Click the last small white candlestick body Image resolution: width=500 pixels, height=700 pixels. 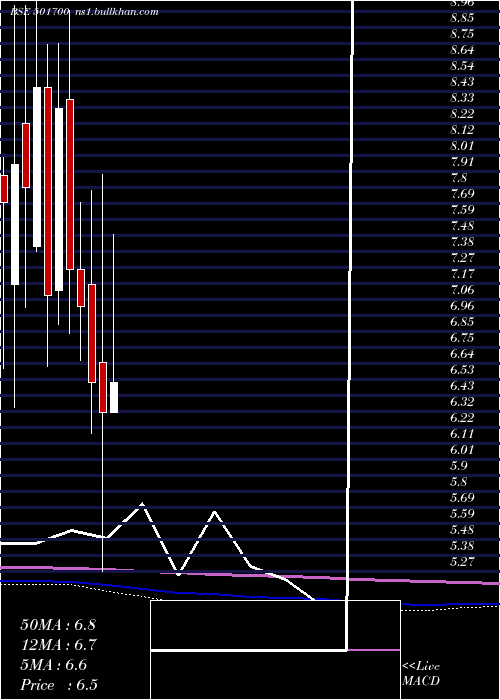click(x=114, y=397)
